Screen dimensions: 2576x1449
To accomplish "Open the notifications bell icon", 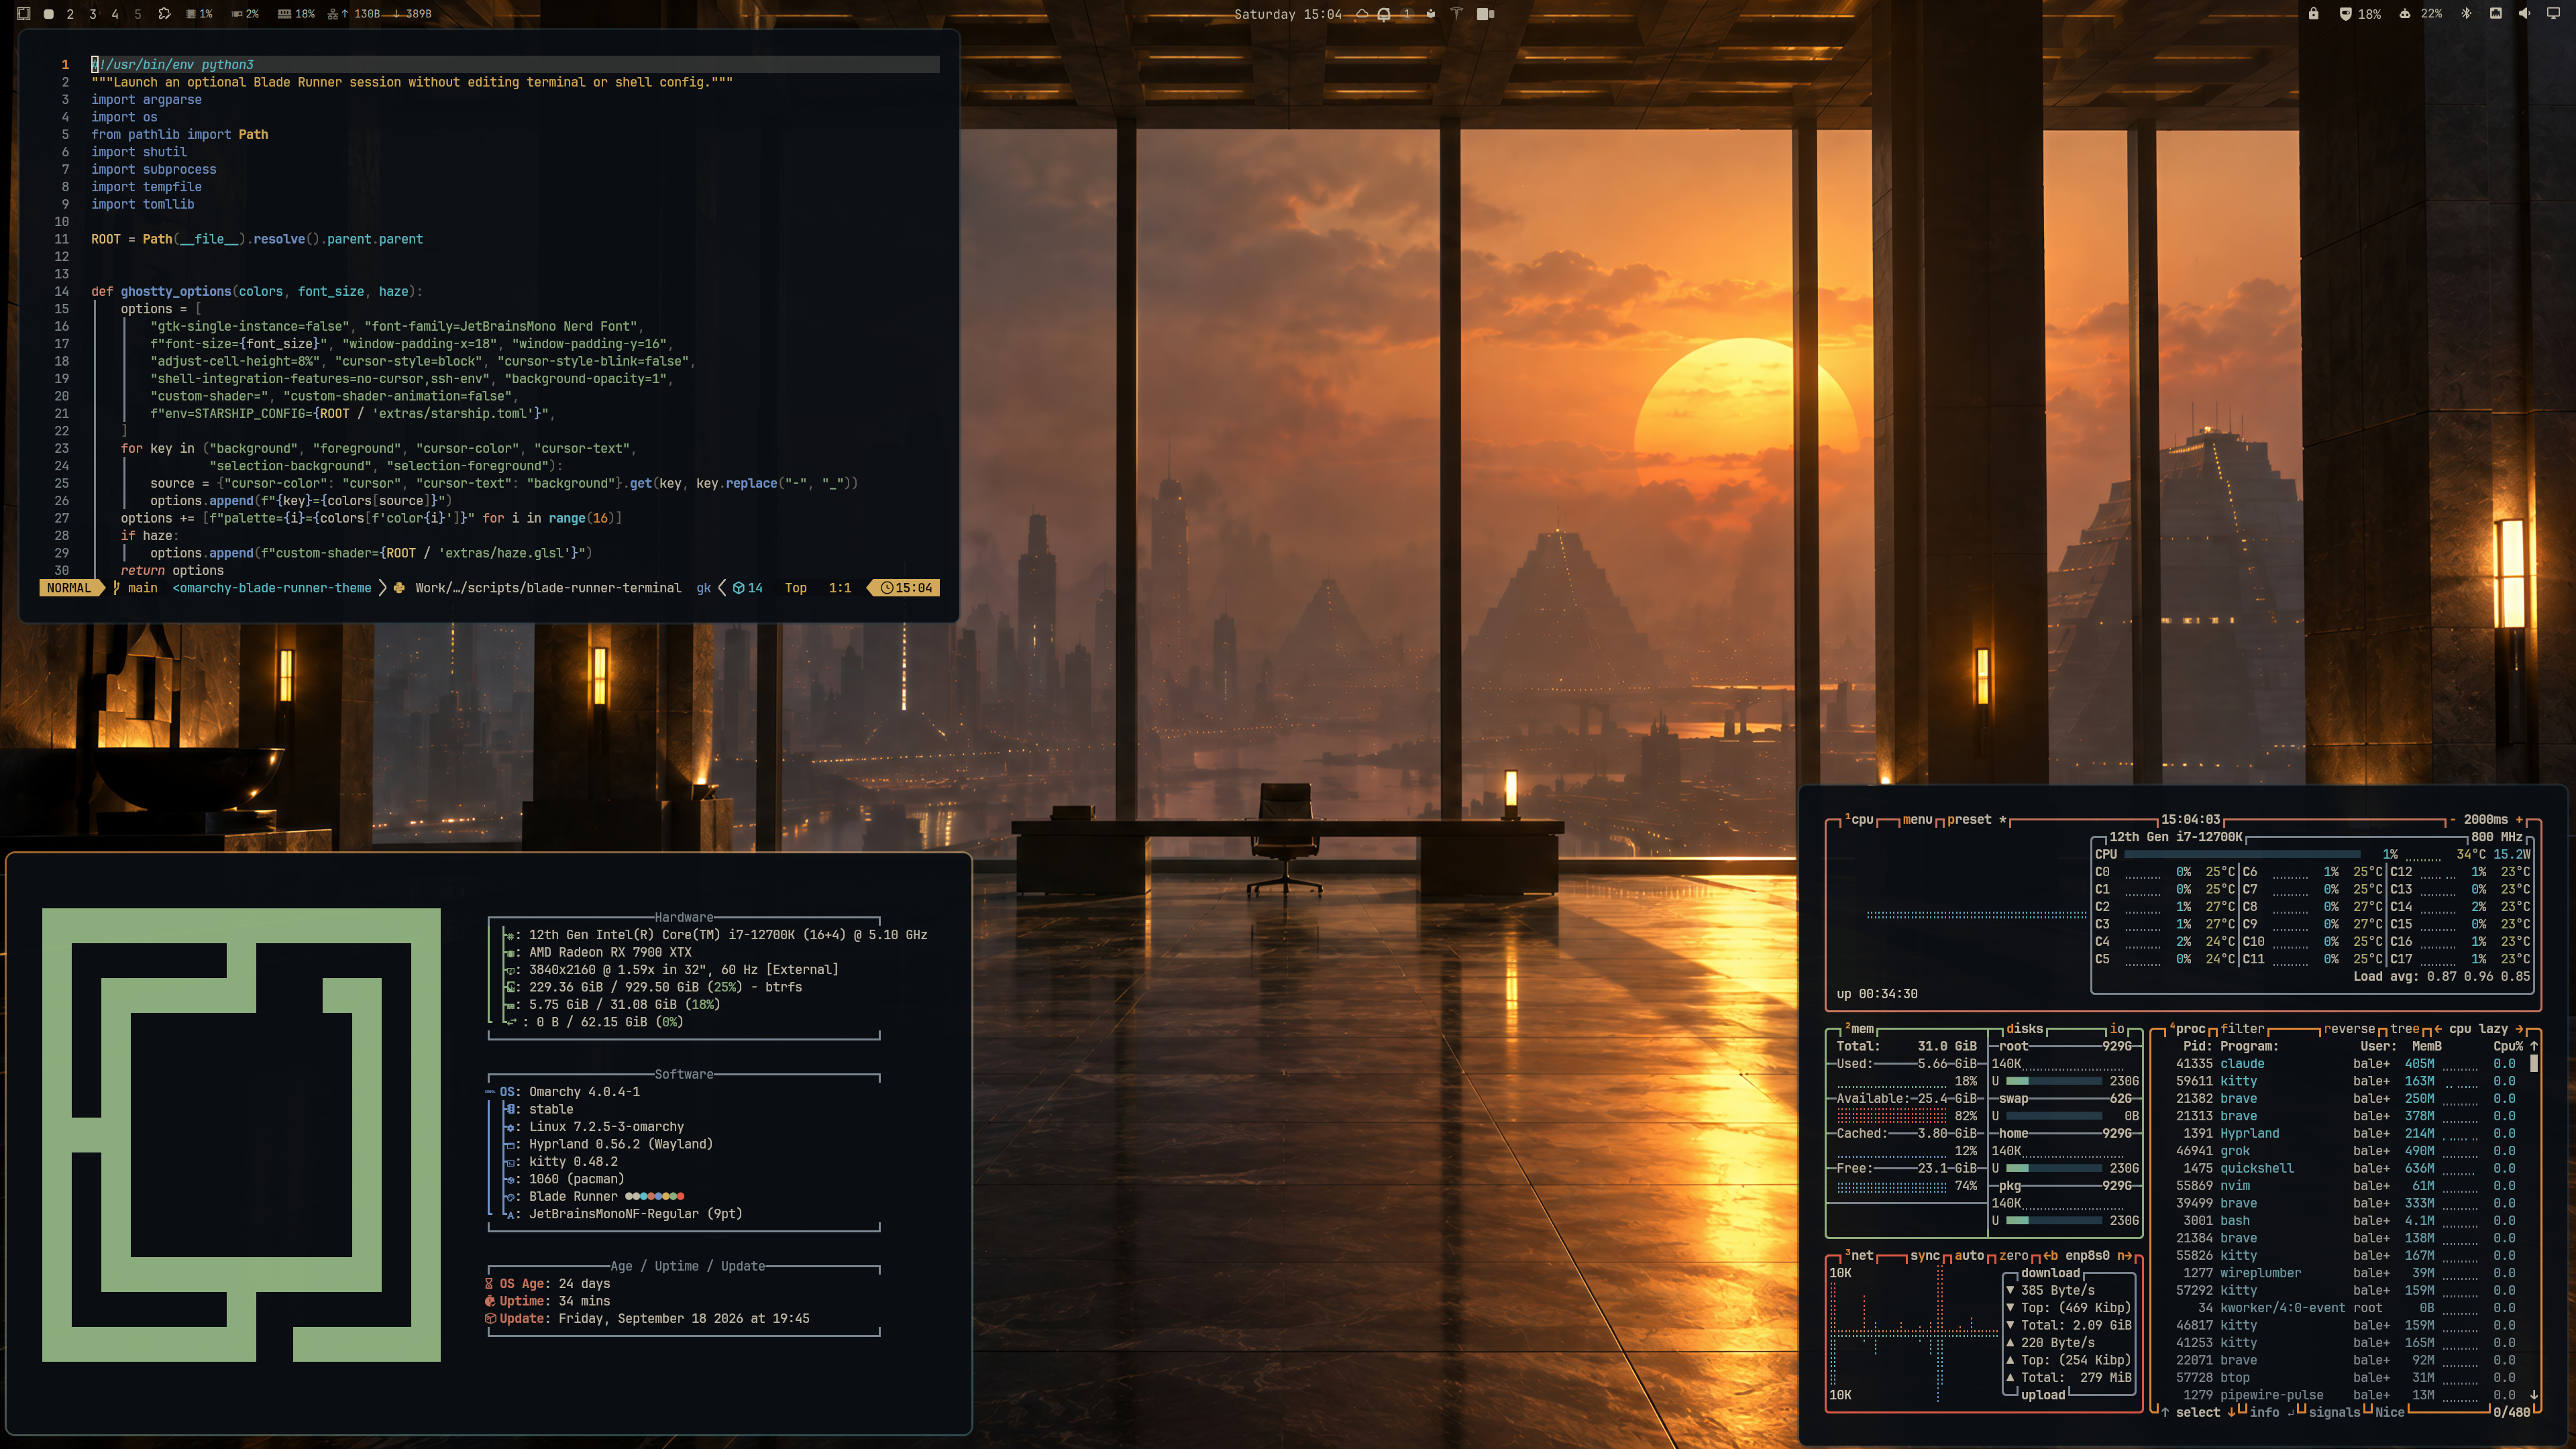I will click(x=1384, y=14).
